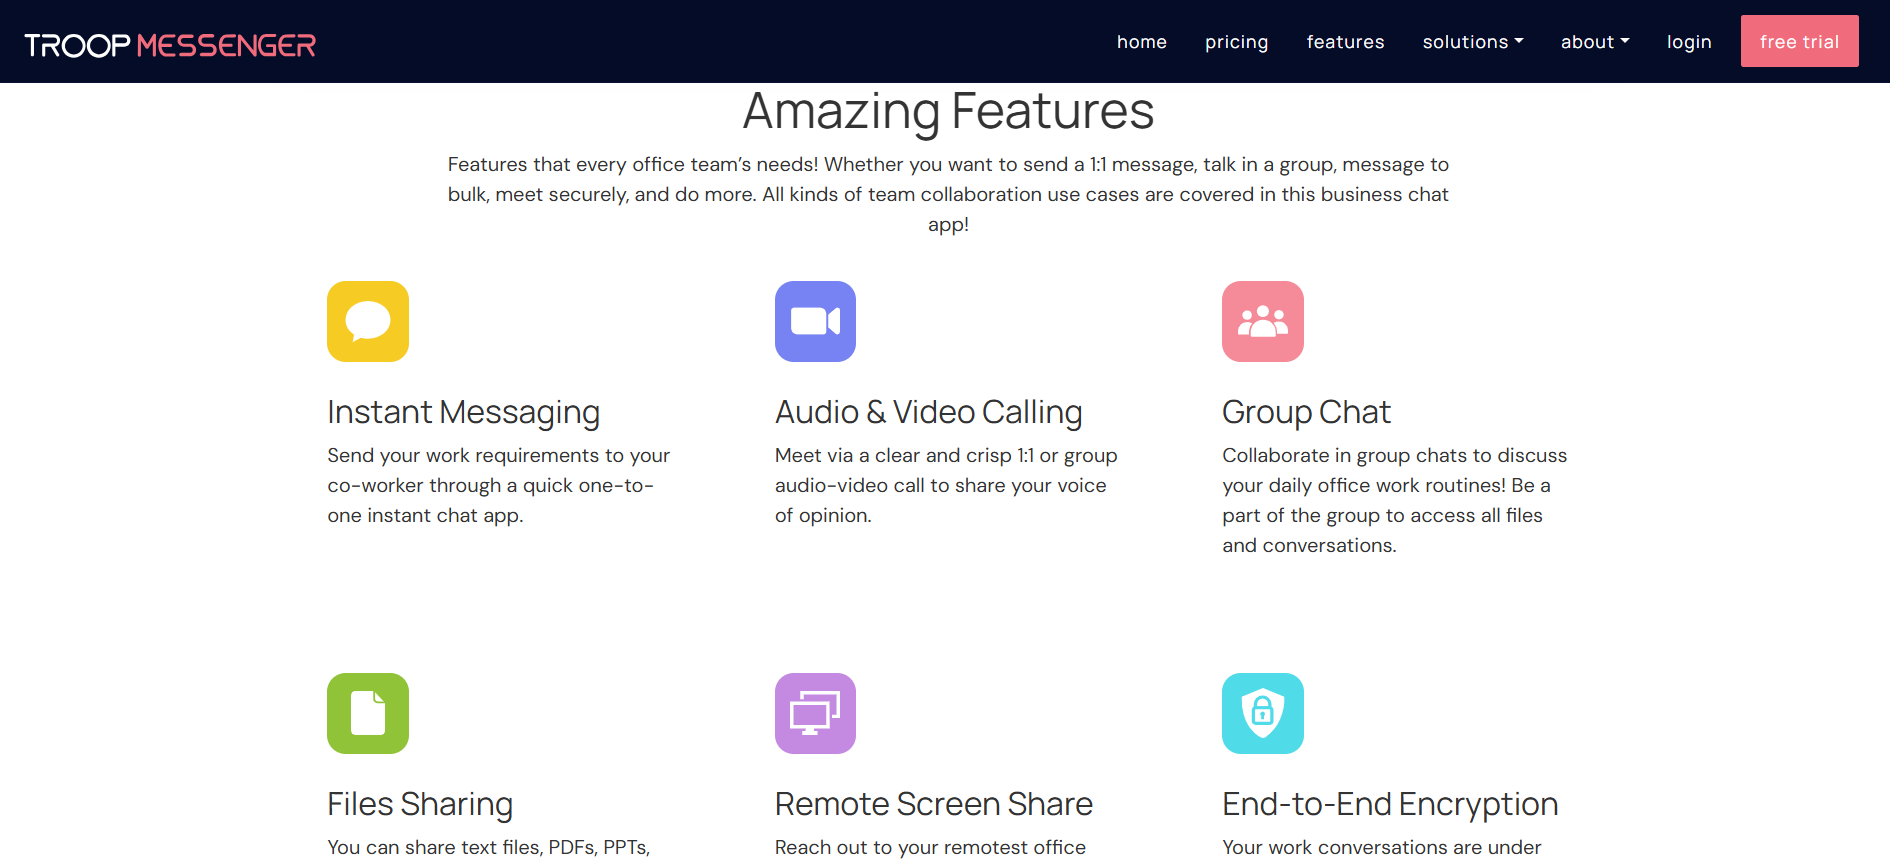1890x863 pixels.
Task: Click the pink Group Chat people icon
Action: coord(1262,321)
